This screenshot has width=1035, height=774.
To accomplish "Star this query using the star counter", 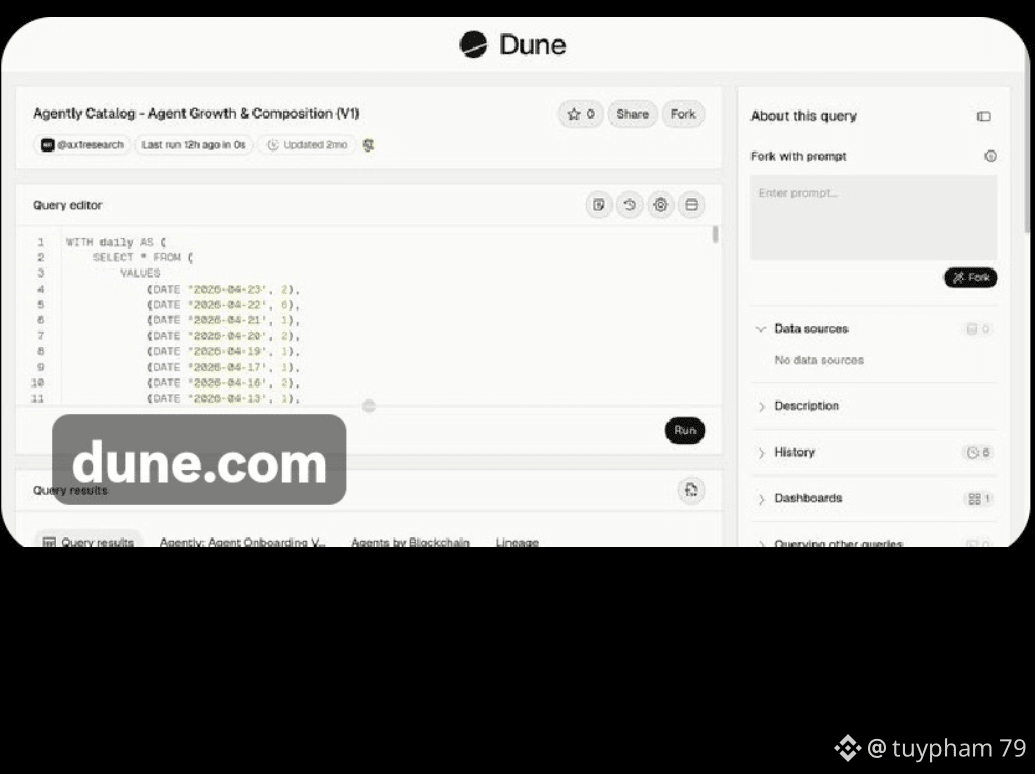I will [581, 114].
